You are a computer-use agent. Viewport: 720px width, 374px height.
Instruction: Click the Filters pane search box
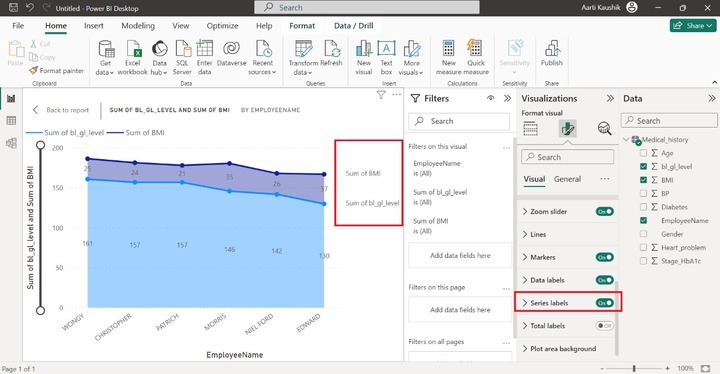(x=459, y=121)
